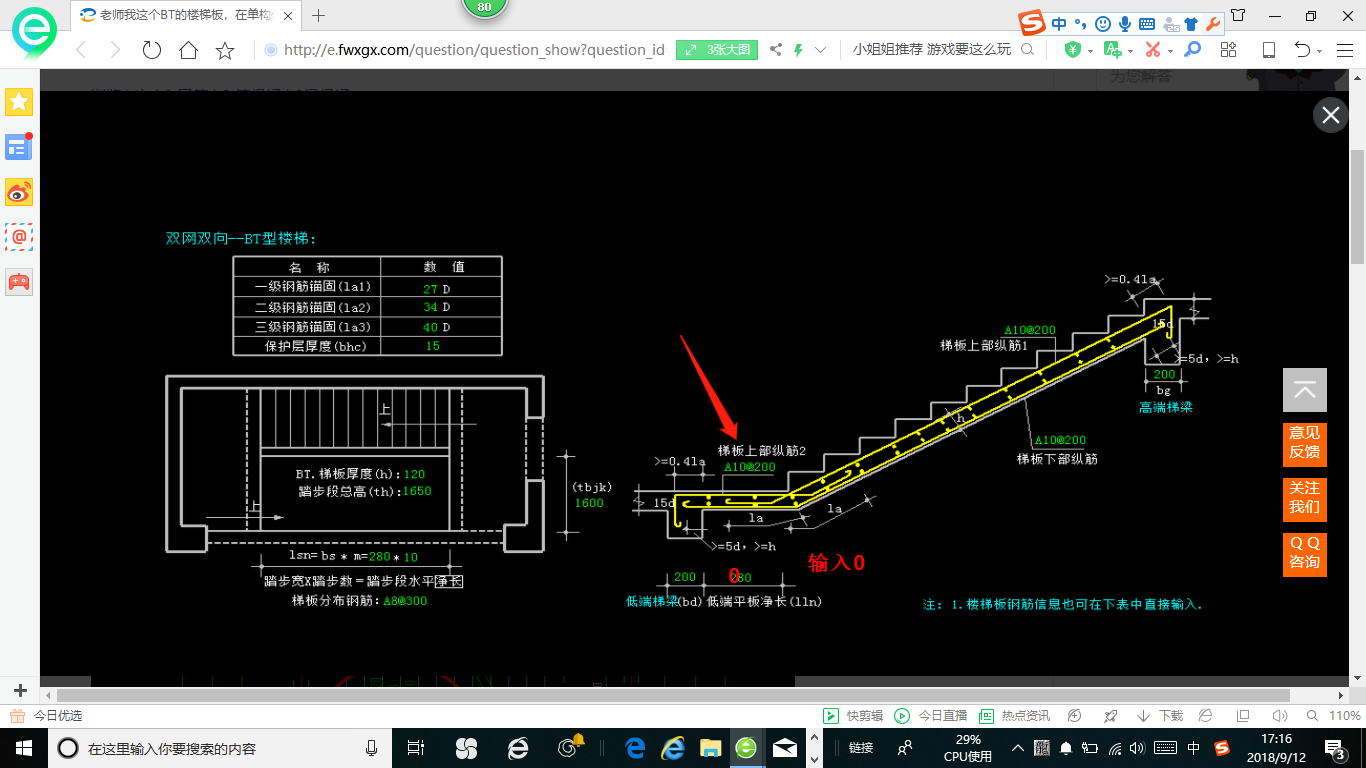Open the Weibo sidebar icon
The image size is (1366, 768).
pos(19,191)
